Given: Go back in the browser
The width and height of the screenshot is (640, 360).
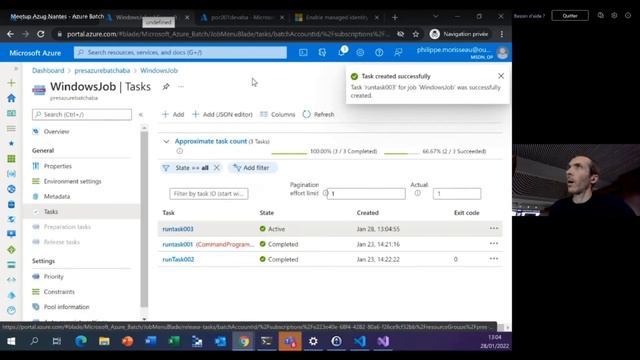Looking at the screenshot, I should coord(11,34).
